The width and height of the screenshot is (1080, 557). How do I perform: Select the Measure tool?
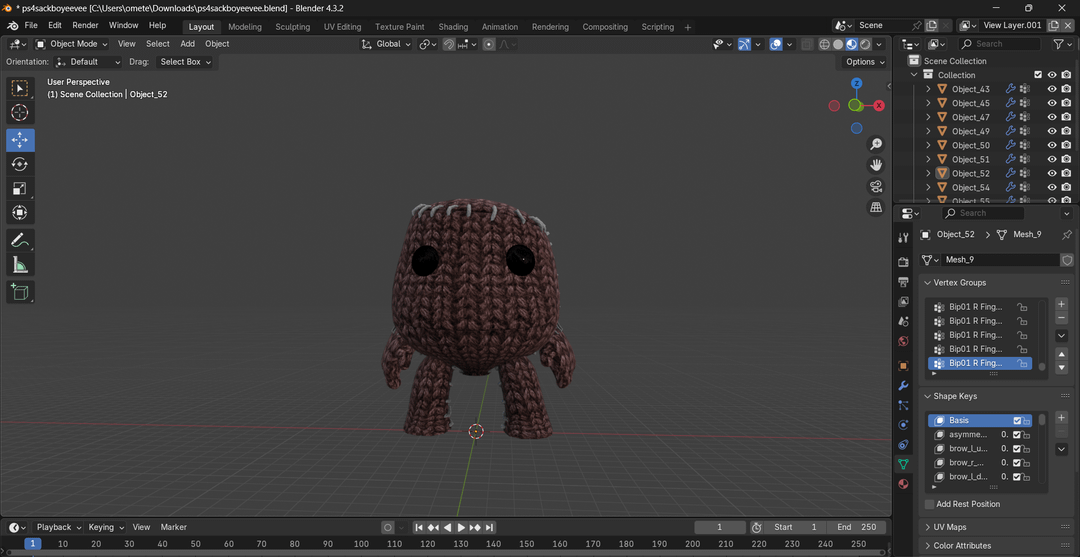point(20,265)
